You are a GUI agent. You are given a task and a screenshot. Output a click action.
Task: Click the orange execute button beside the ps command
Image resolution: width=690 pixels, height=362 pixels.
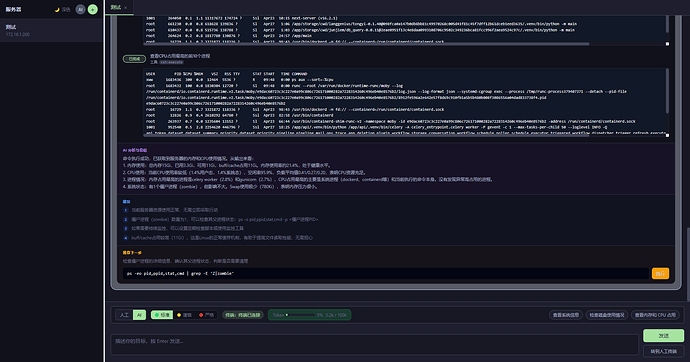[x=660, y=274]
